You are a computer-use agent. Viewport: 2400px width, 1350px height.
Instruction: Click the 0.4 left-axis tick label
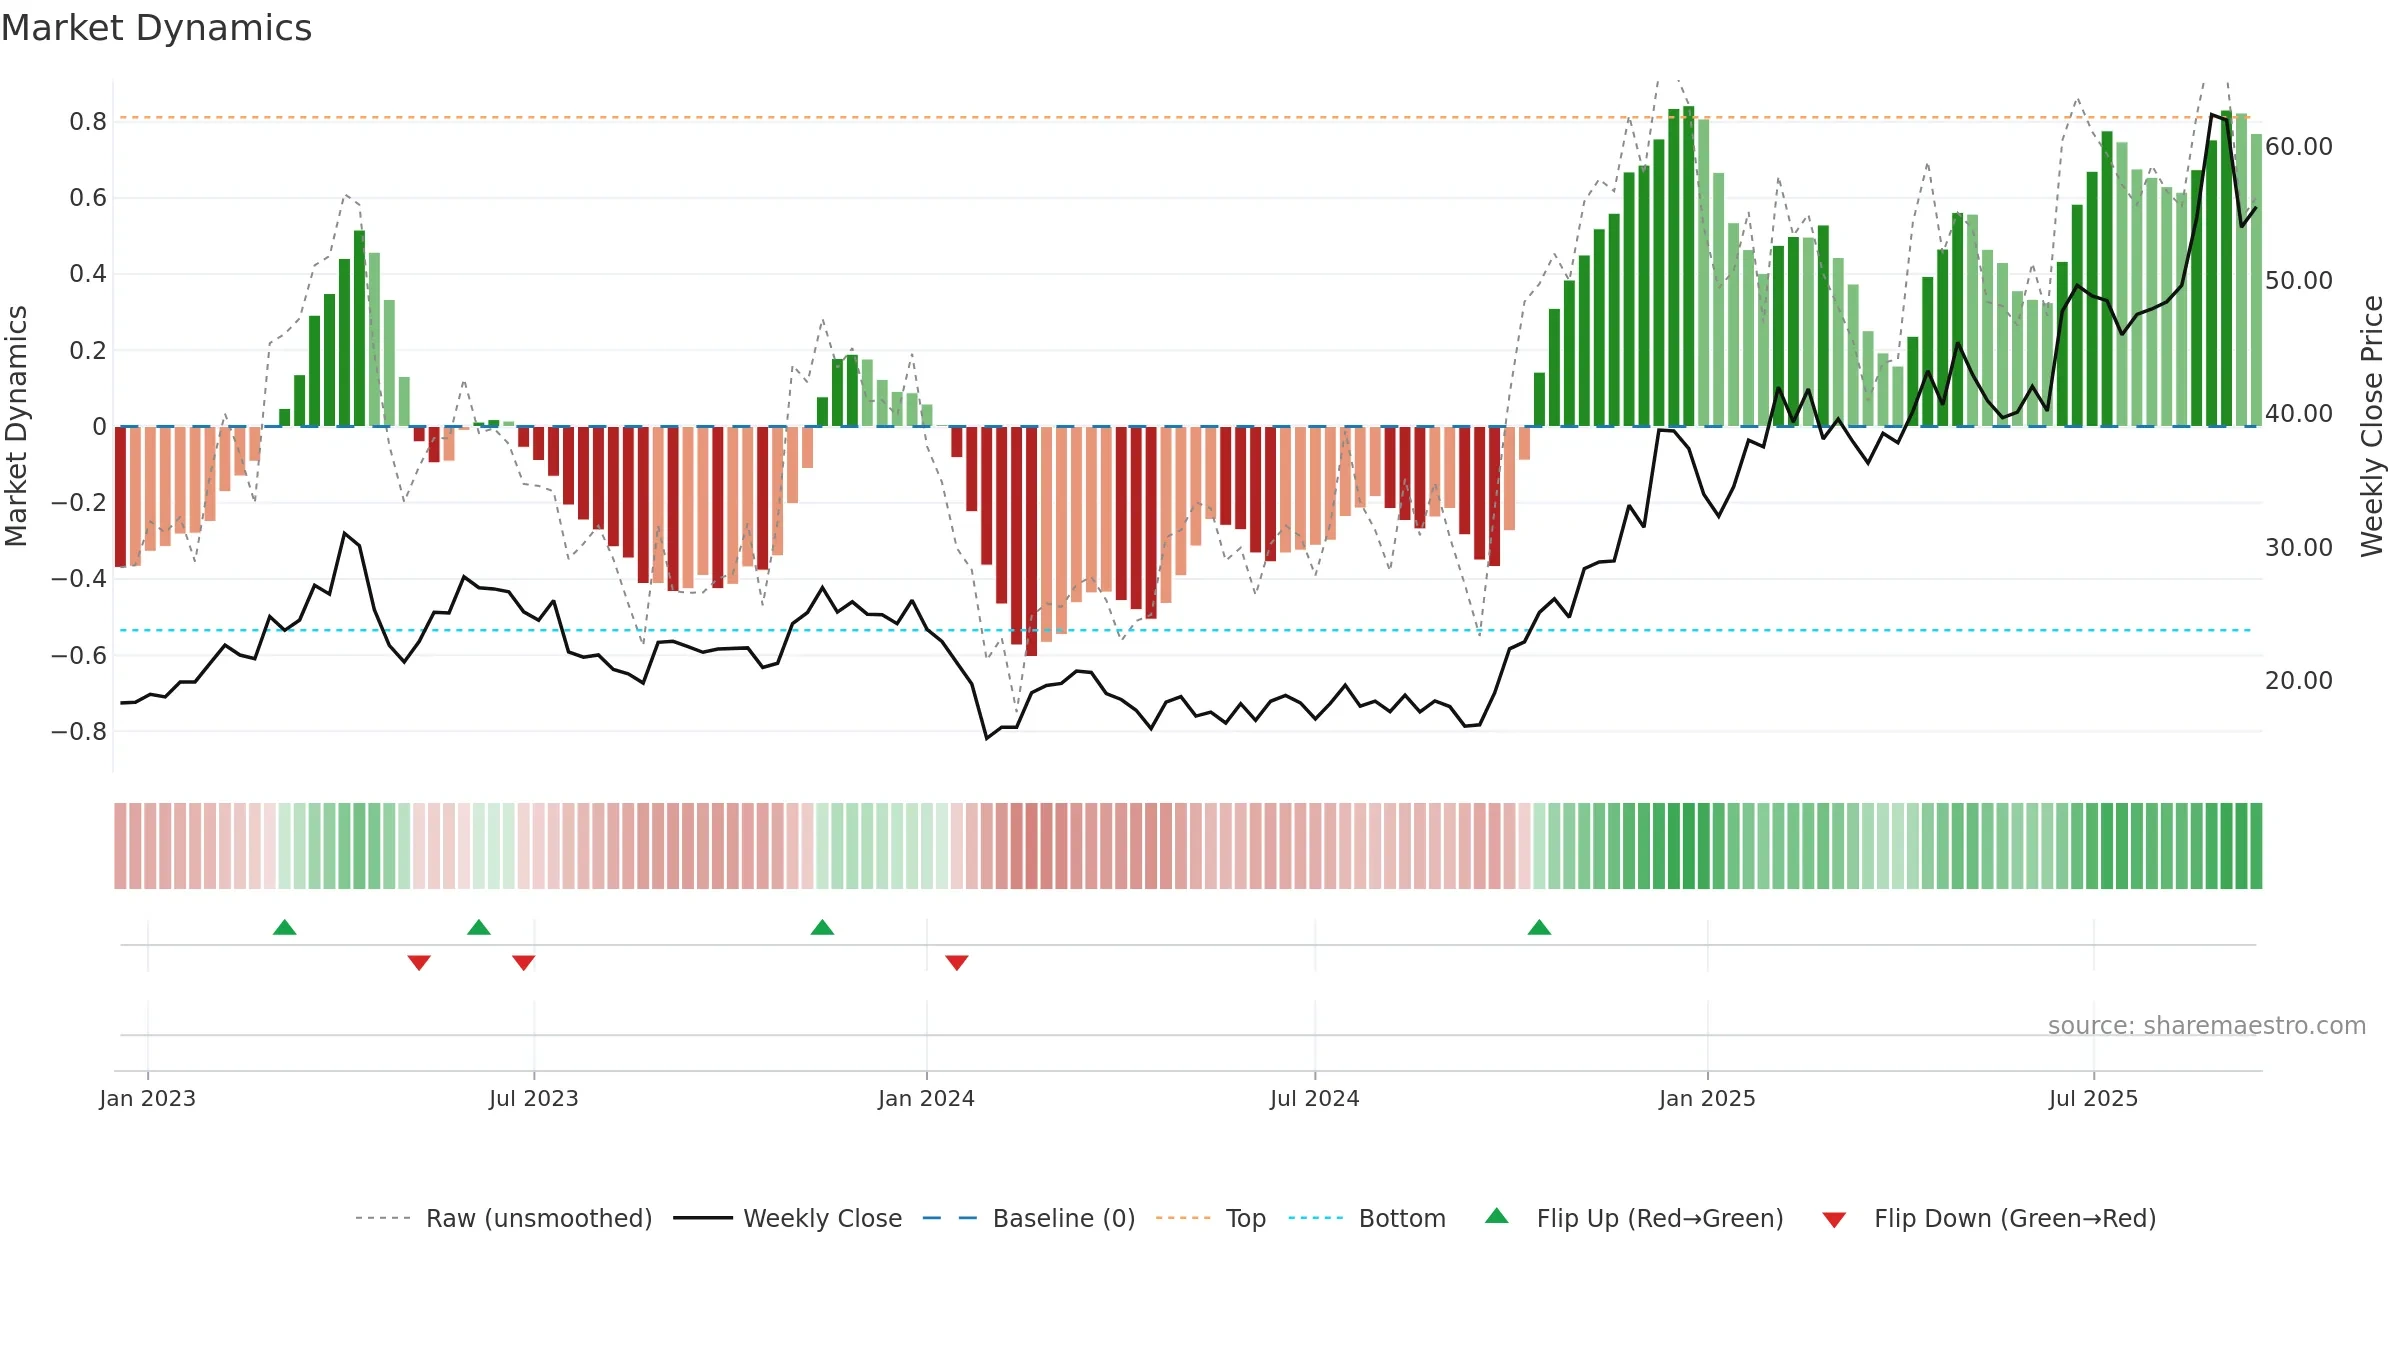(88, 274)
